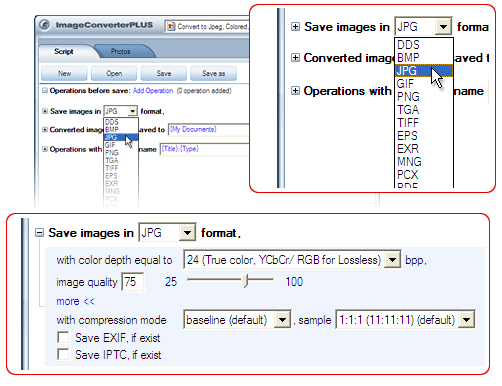This screenshot has width=502, height=386.
Task: Click the image quality slider handle
Action: 246,281
